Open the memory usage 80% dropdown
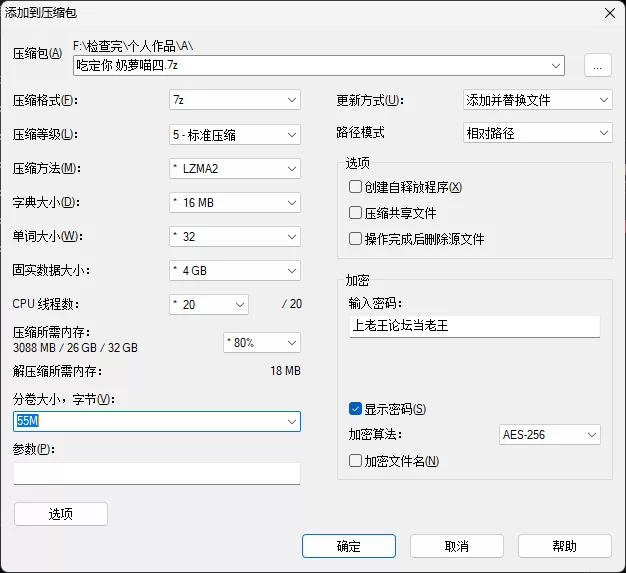This screenshot has height=573, width=626. [262, 343]
